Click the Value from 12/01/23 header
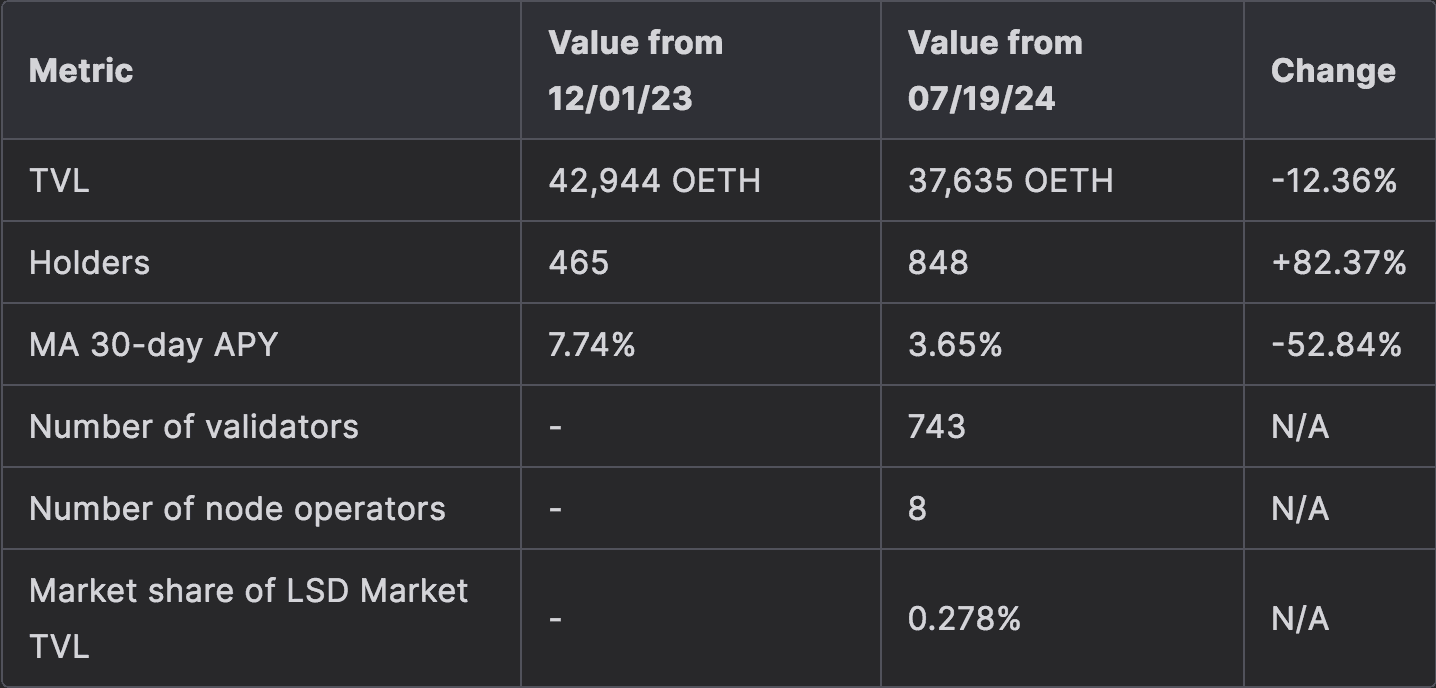Image resolution: width=1436 pixels, height=688 pixels. pyautogui.click(x=635, y=71)
